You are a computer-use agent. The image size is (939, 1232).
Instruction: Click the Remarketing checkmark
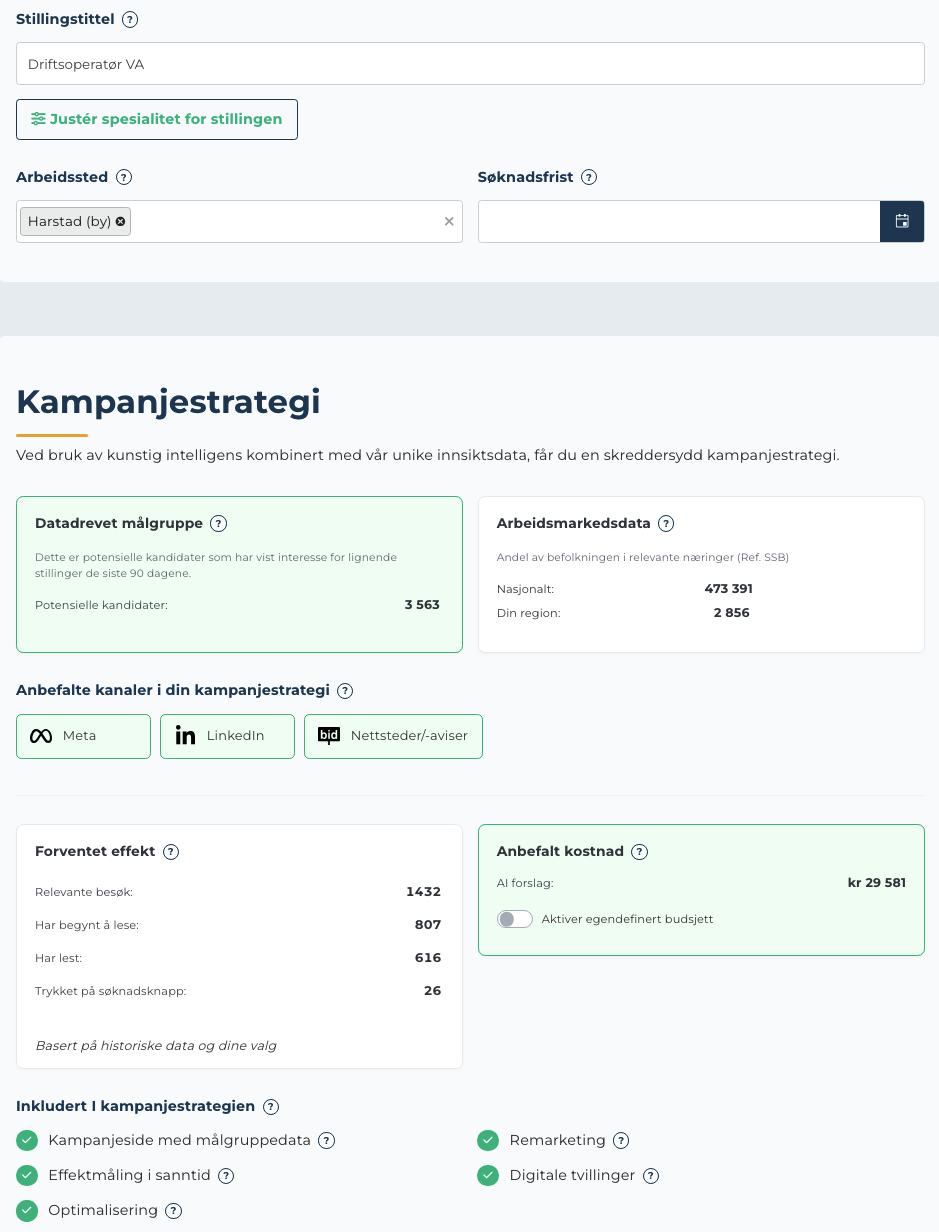pyautogui.click(x=488, y=1140)
